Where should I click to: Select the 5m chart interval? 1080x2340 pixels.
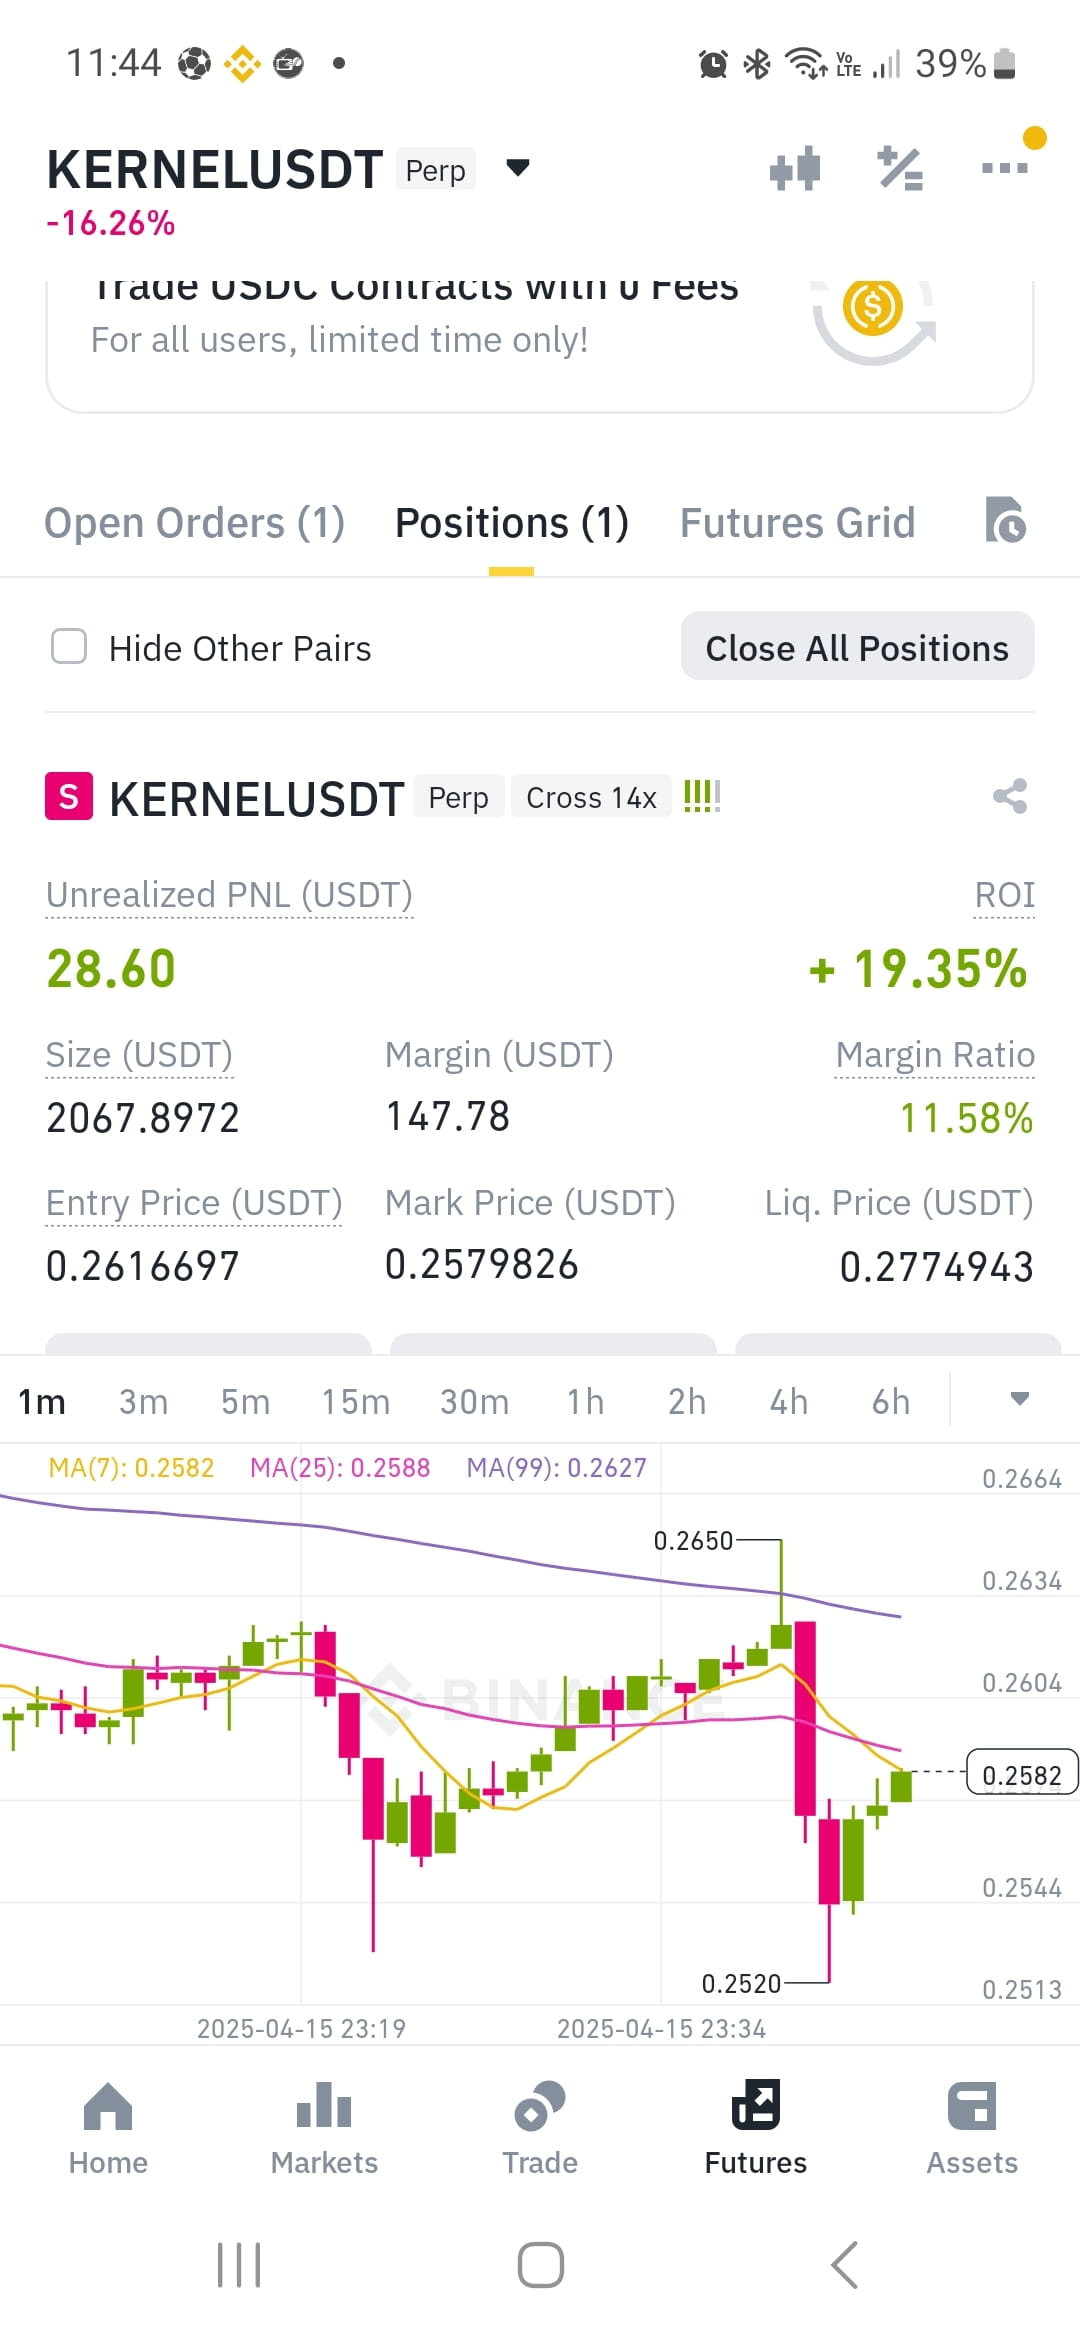click(x=246, y=1402)
